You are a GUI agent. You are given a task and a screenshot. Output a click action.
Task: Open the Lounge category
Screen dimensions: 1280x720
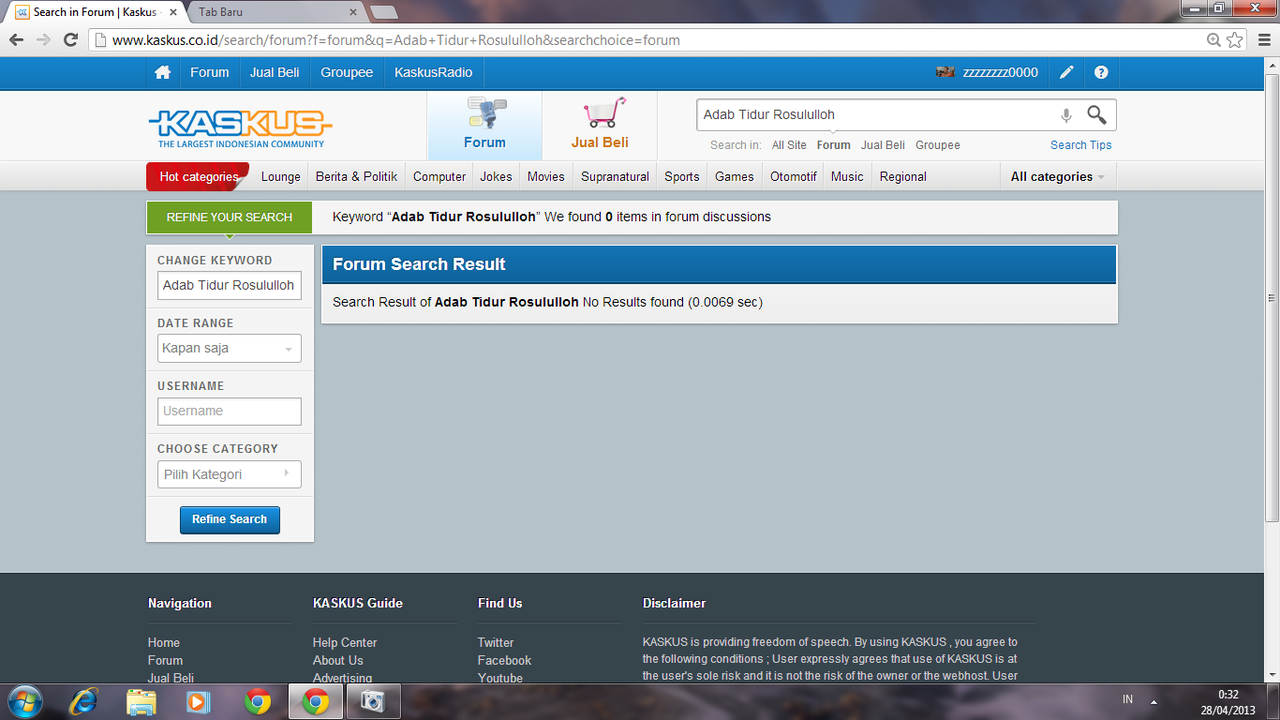[281, 177]
